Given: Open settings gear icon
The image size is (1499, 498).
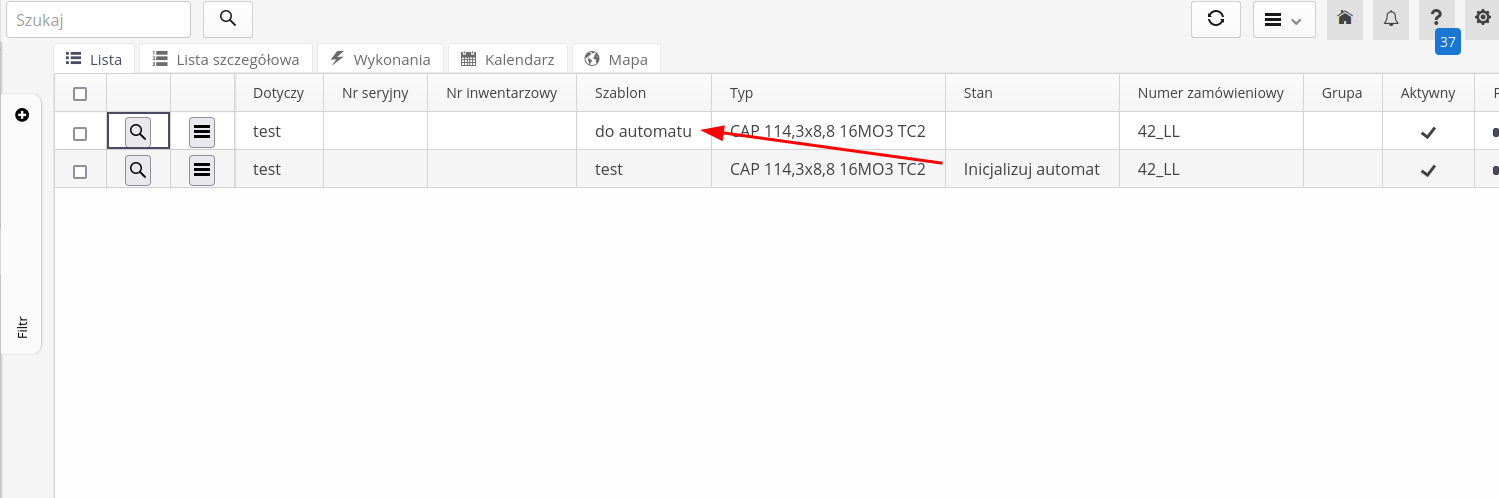Looking at the screenshot, I should pos(1482,19).
